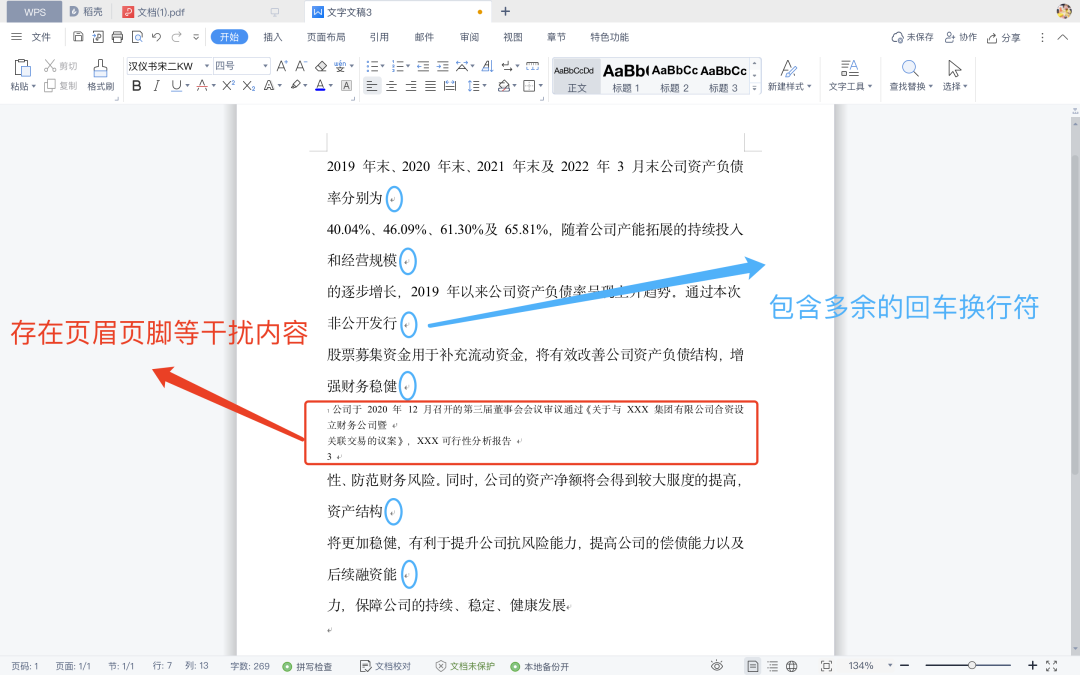Toggle italic formatting
This screenshot has height=675, width=1080.
click(x=156, y=85)
